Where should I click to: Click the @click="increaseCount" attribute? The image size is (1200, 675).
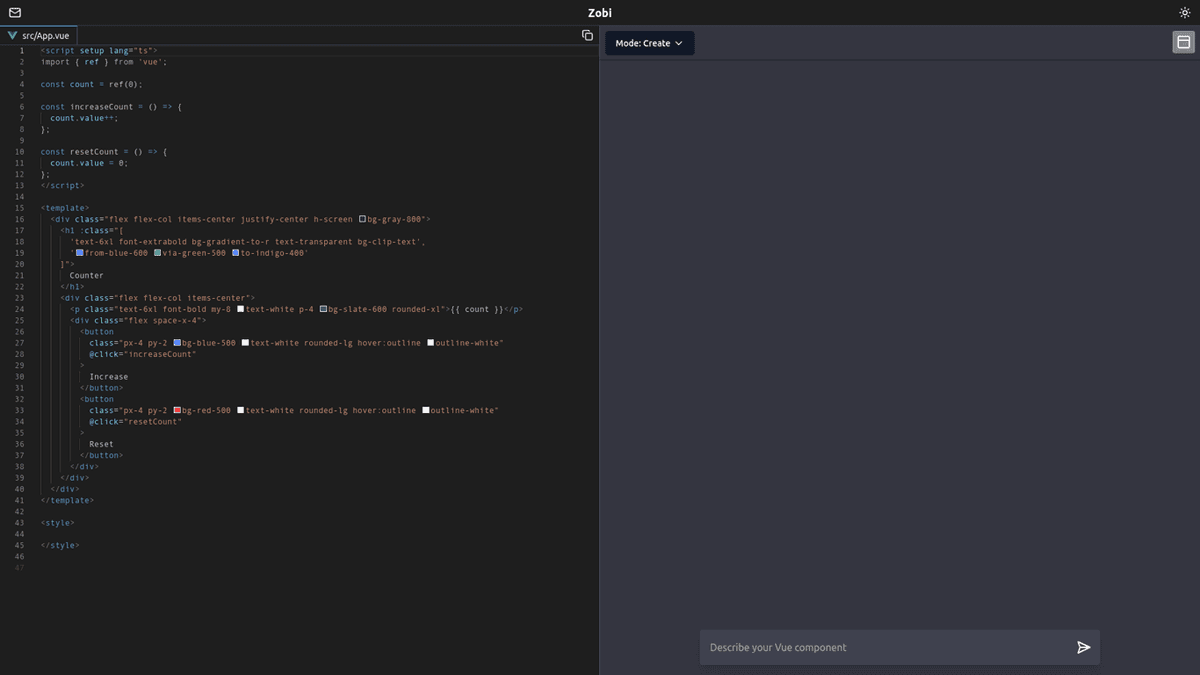point(142,354)
